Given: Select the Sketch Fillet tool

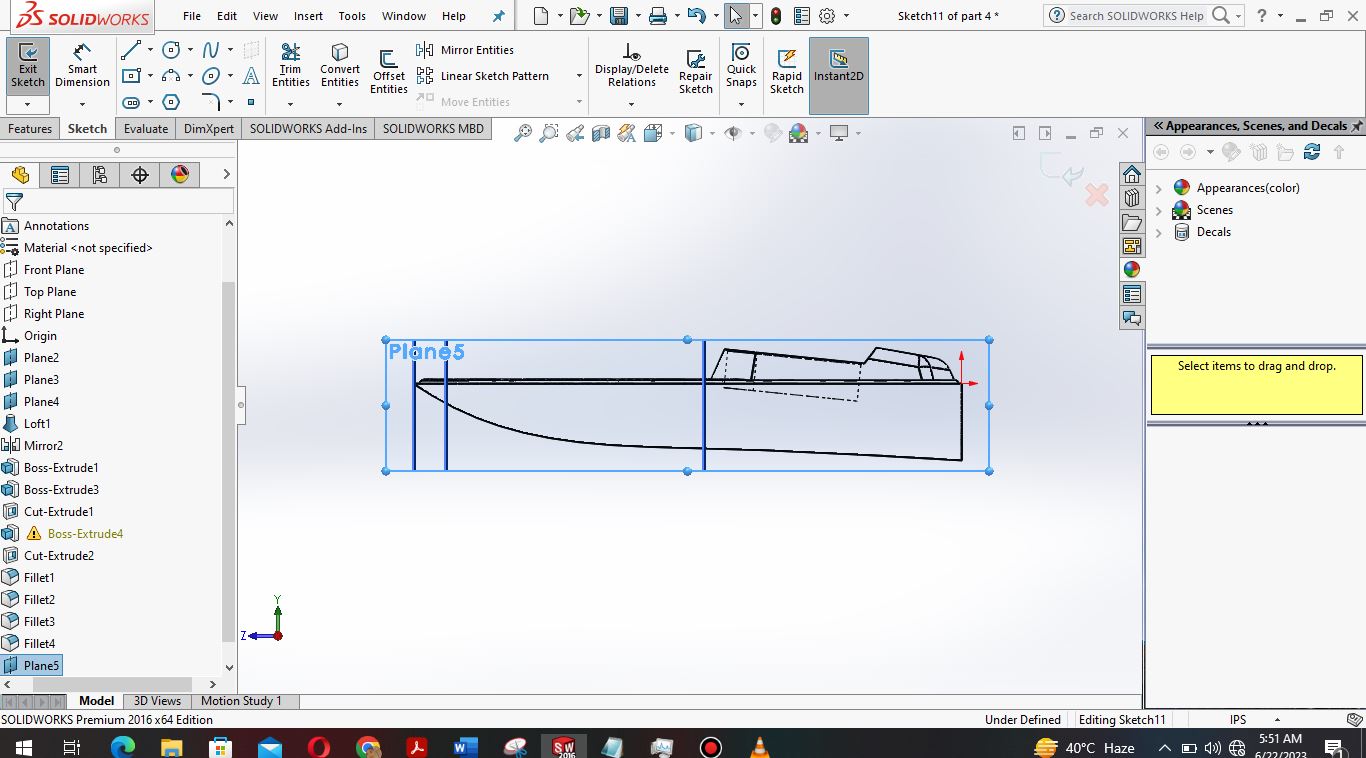Looking at the screenshot, I should point(211,102).
